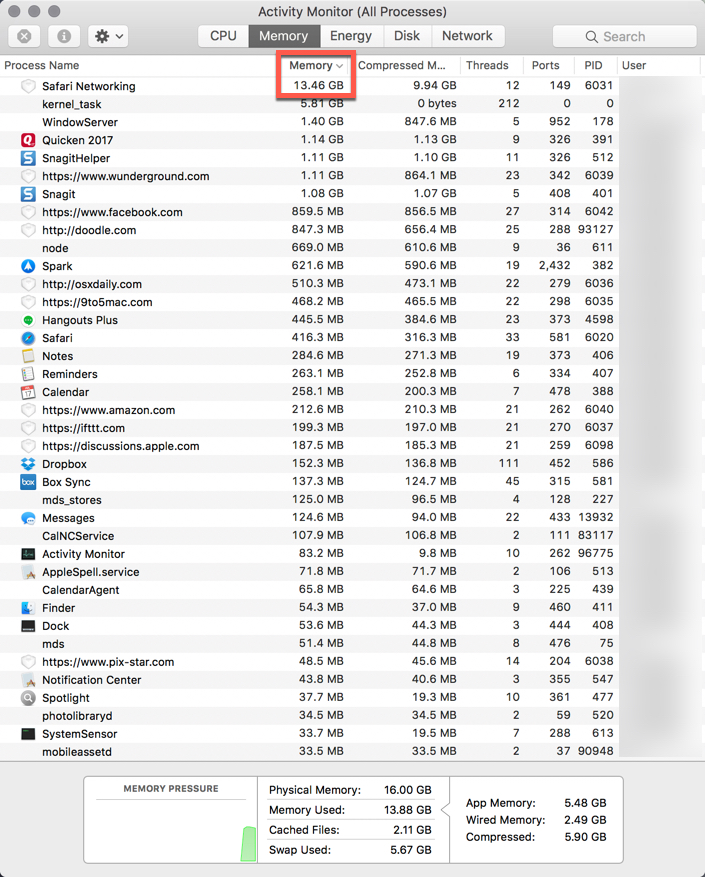Select the Hangouts Plus icon
The image size is (705, 877).
[x=28, y=320]
